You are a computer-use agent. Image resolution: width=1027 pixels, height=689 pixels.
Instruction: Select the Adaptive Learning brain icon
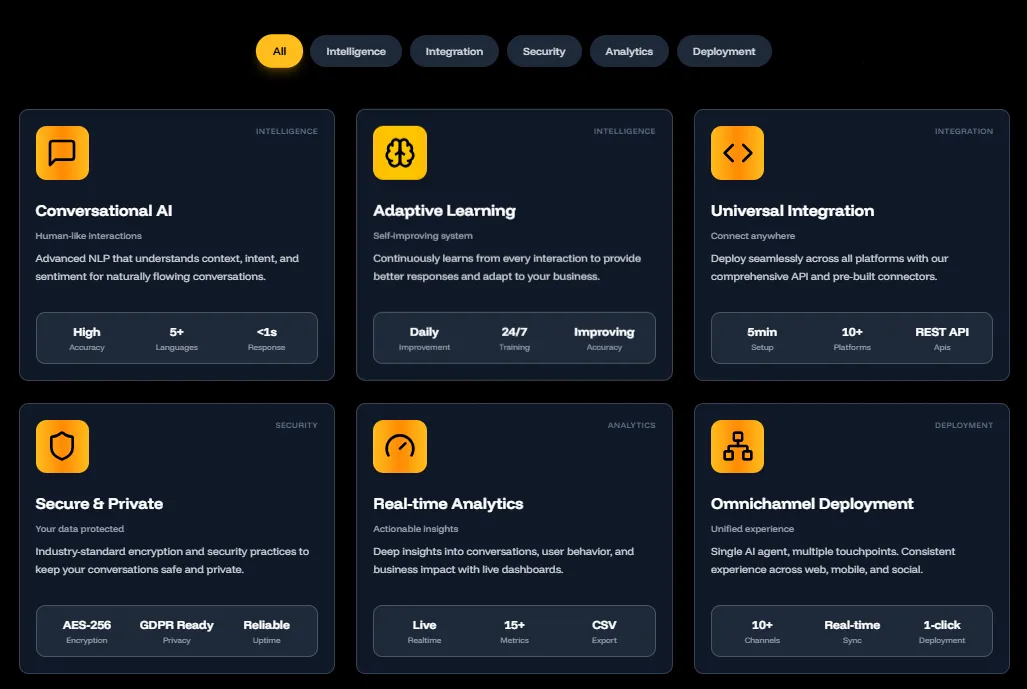coord(399,153)
